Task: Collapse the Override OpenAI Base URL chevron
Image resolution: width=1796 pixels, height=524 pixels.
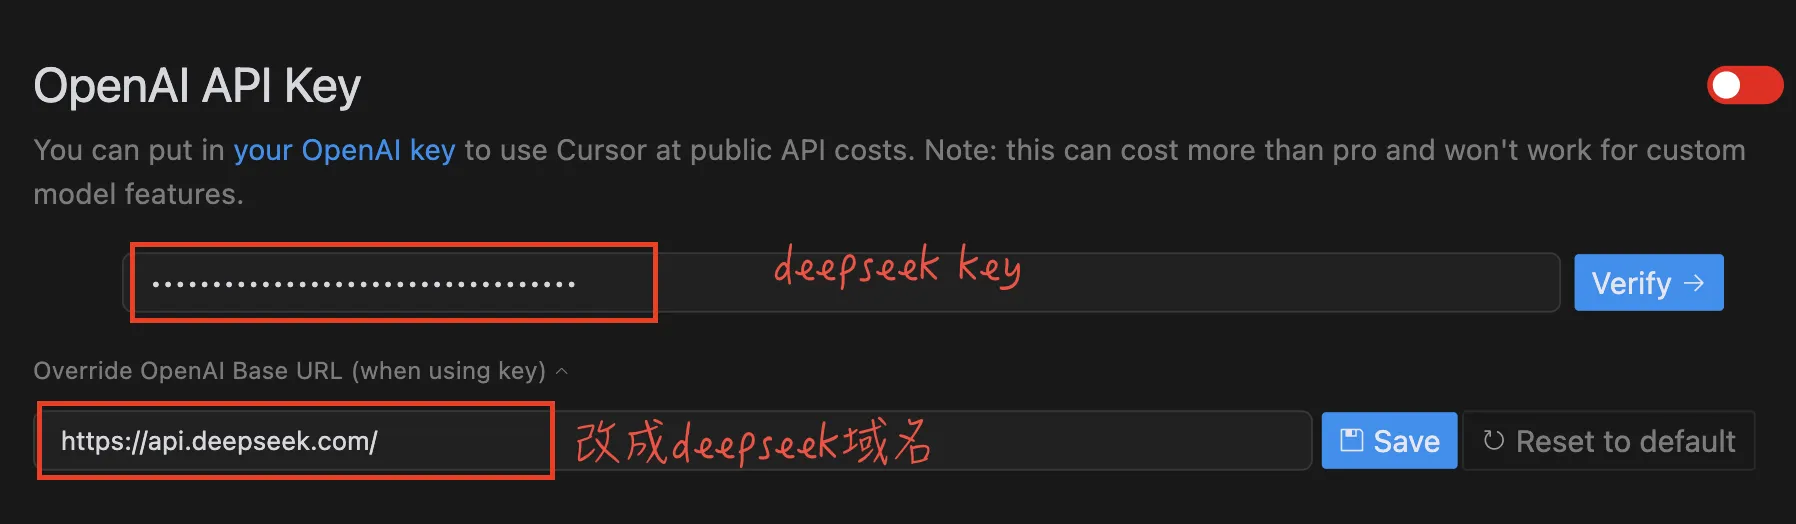Action: (x=562, y=371)
